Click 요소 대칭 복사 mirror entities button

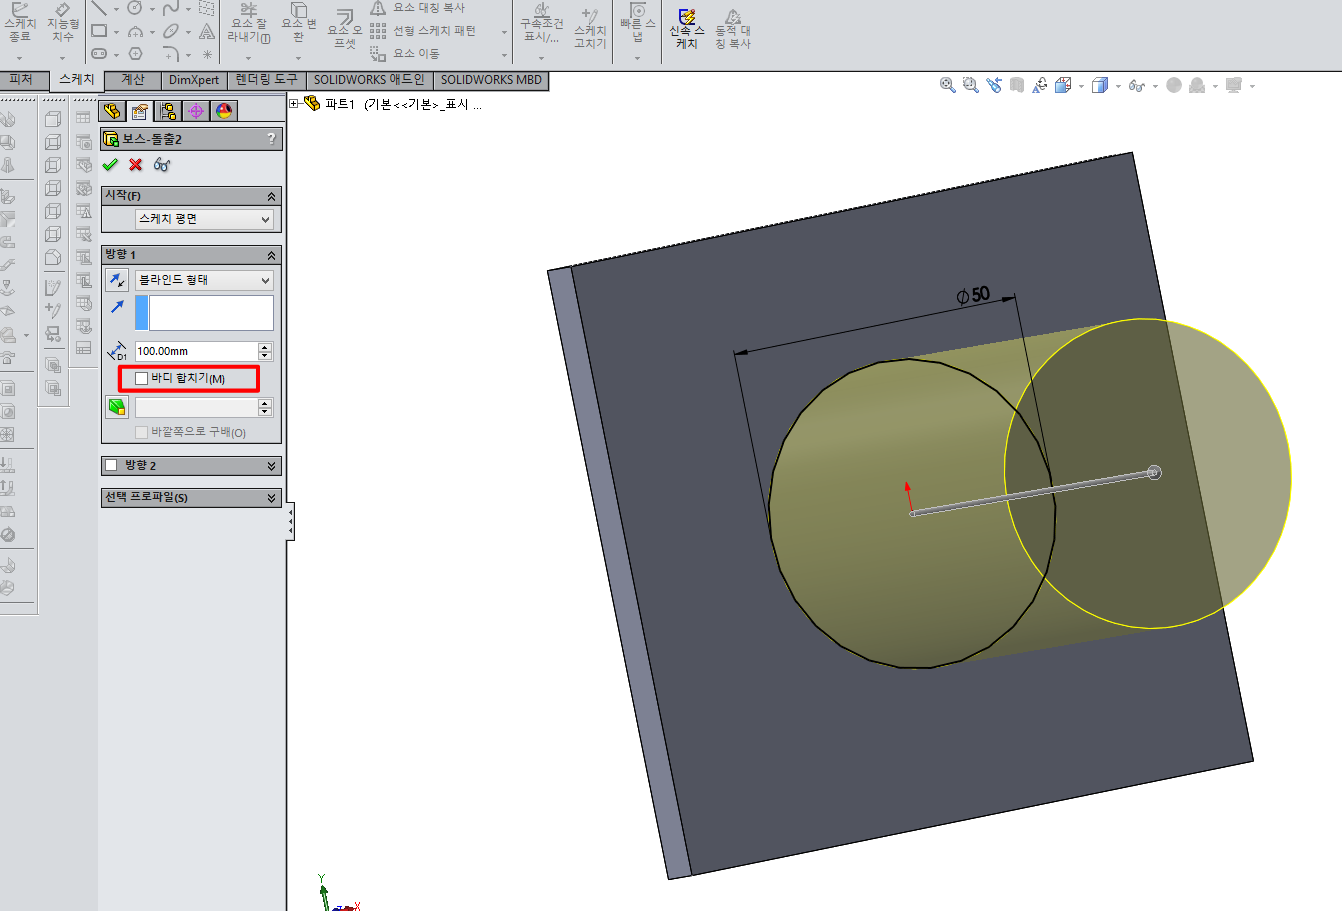(417, 8)
